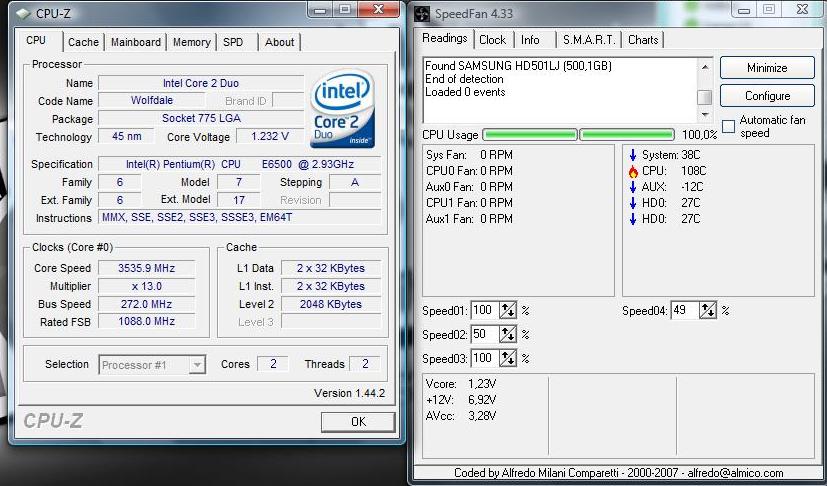The height and width of the screenshot is (486, 827).
Task: Open the Charts tab in SpeedFan
Action: click(643, 40)
